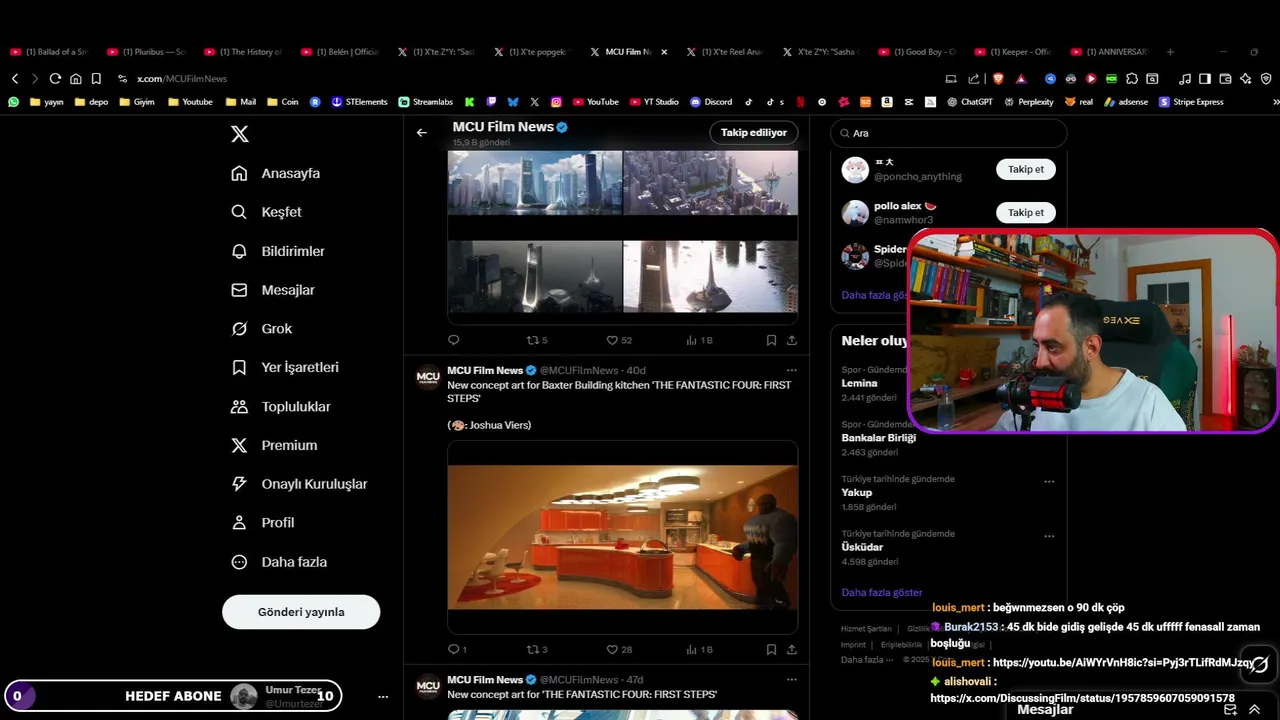
Task: Open the Yakup trending topic
Action: click(856, 492)
